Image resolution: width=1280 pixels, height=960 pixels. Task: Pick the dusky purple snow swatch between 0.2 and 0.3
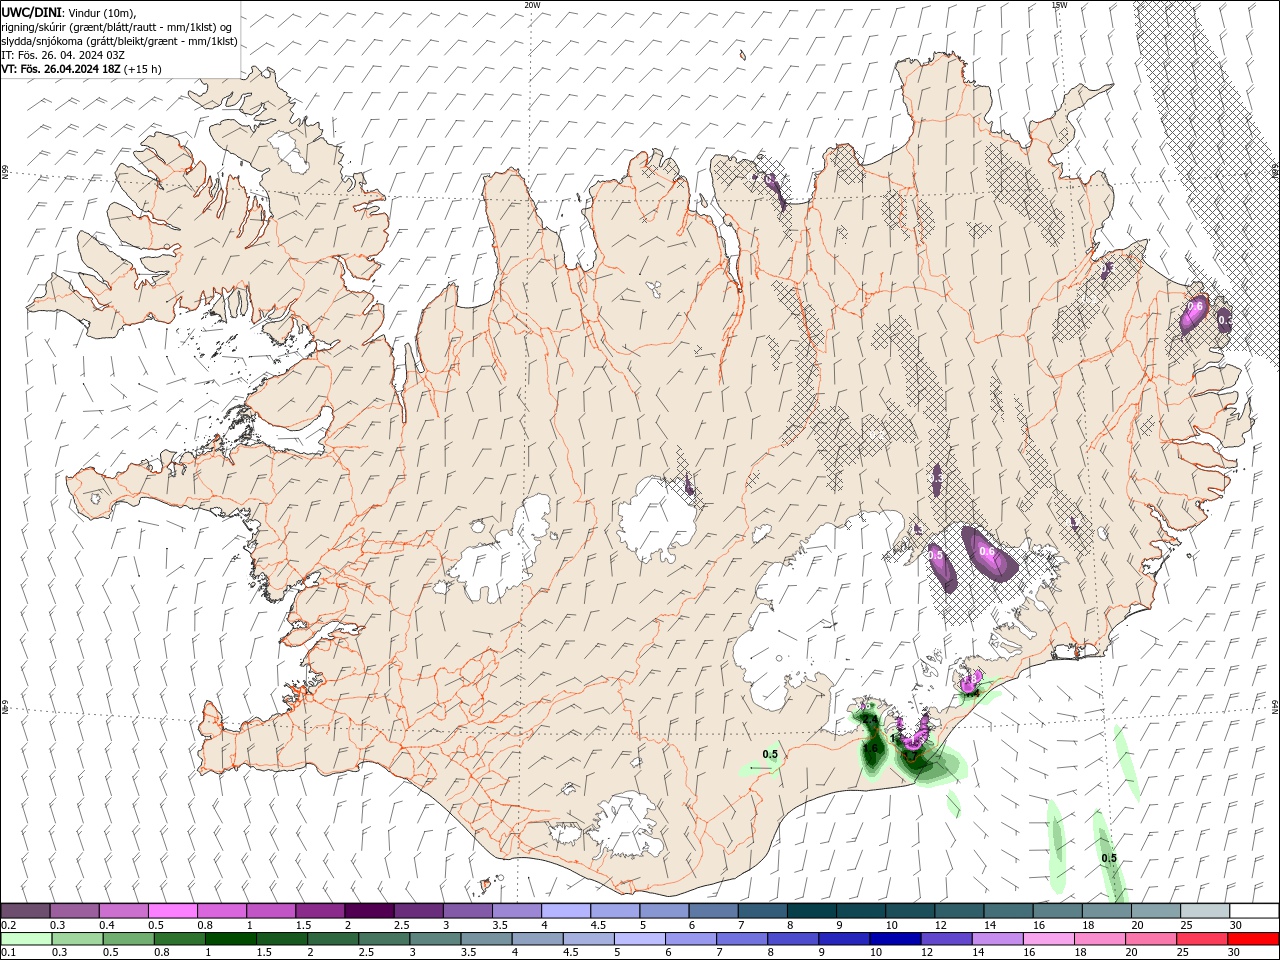(25, 910)
